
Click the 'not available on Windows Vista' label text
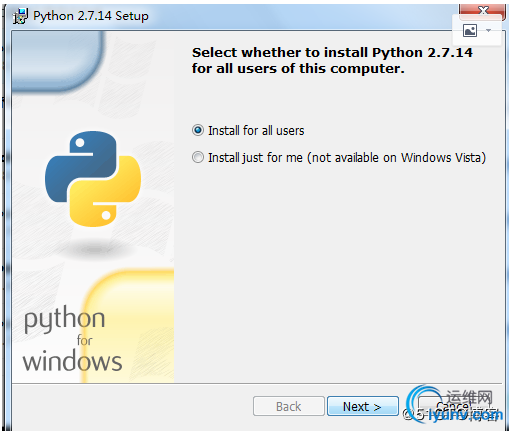pyautogui.click(x=396, y=158)
